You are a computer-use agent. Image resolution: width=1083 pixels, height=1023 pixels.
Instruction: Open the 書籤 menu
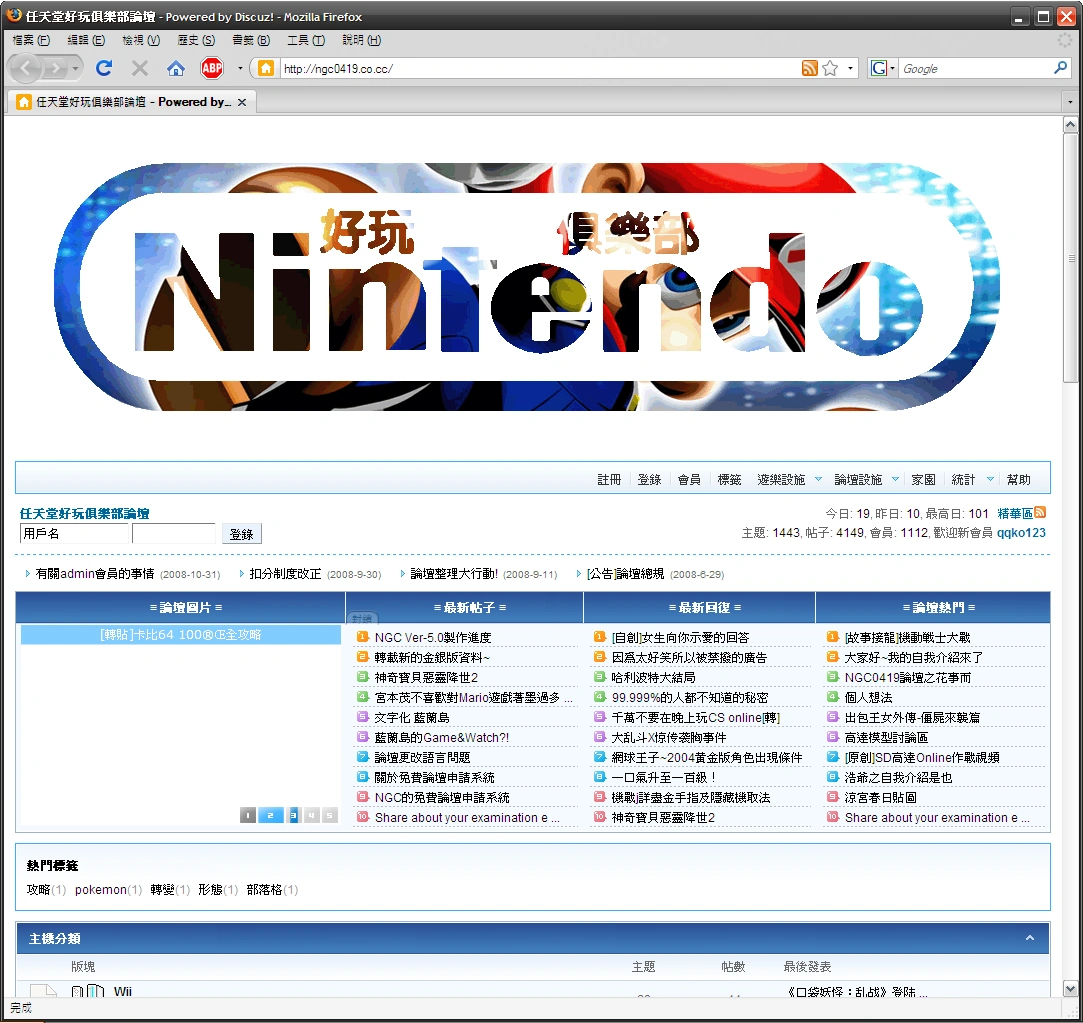(251, 40)
